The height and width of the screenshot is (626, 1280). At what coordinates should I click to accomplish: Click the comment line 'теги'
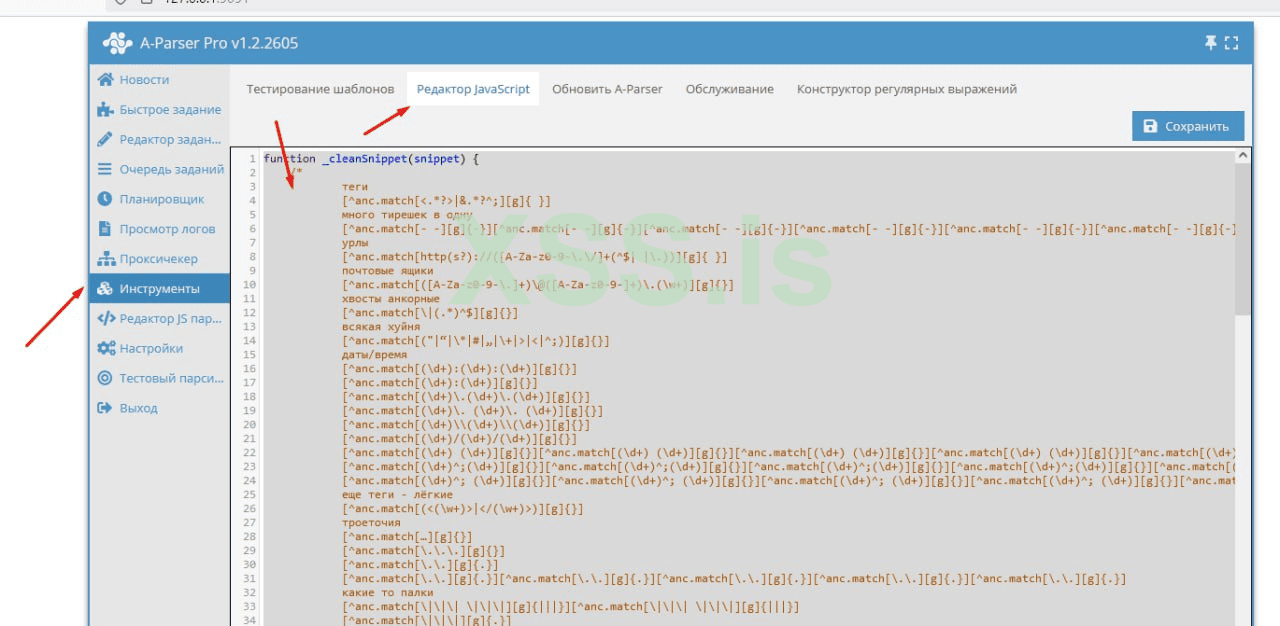pos(355,187)
